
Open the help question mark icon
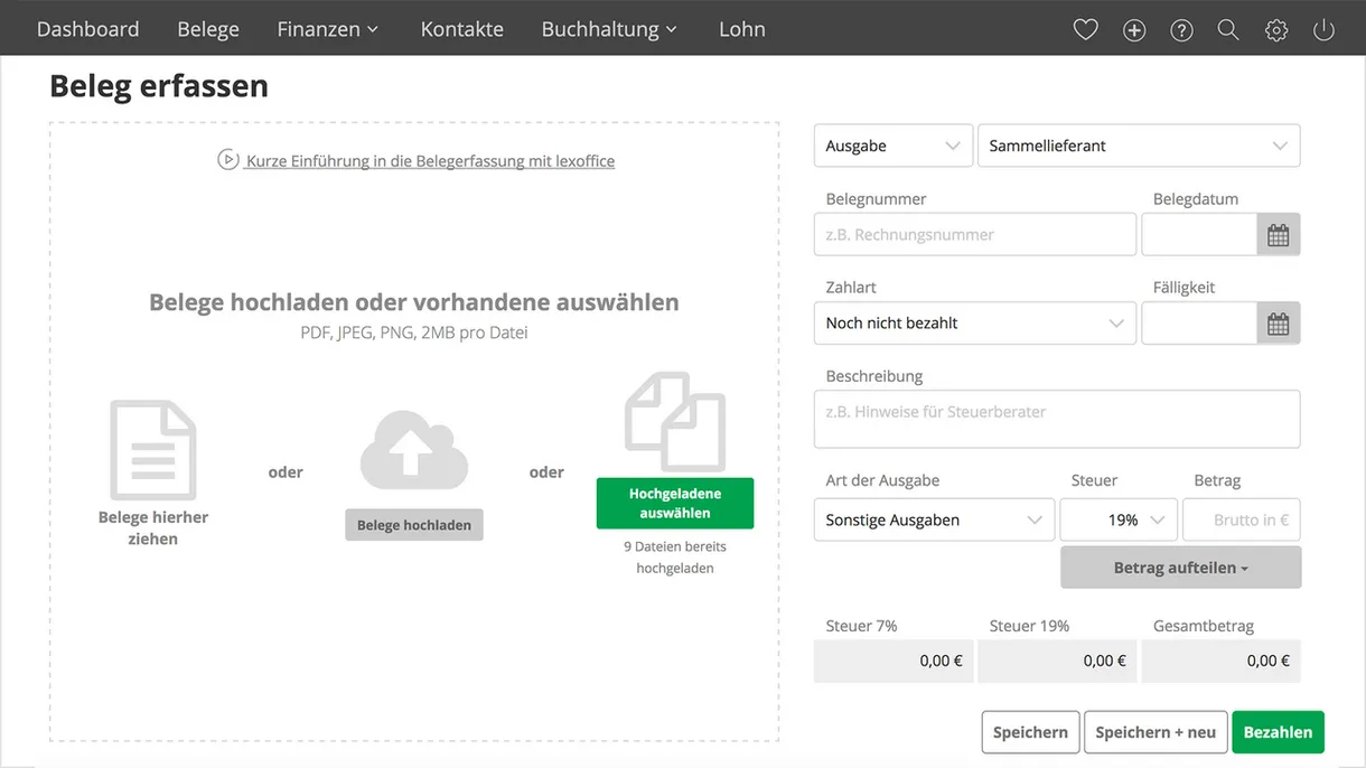coord(1182,30)
